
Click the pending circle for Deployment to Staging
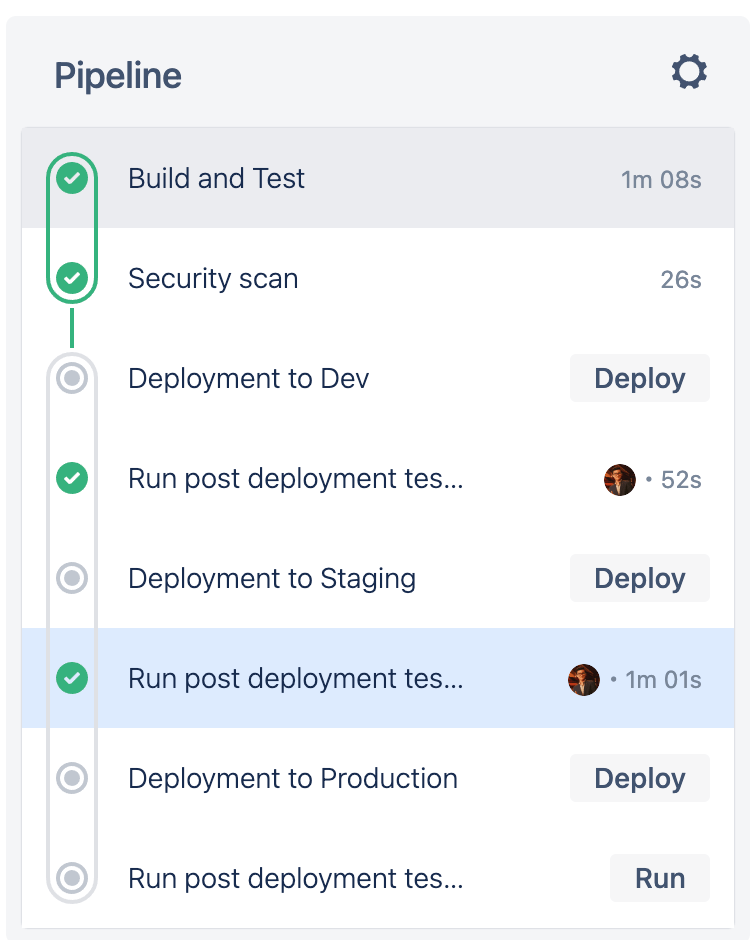point(71,579)
